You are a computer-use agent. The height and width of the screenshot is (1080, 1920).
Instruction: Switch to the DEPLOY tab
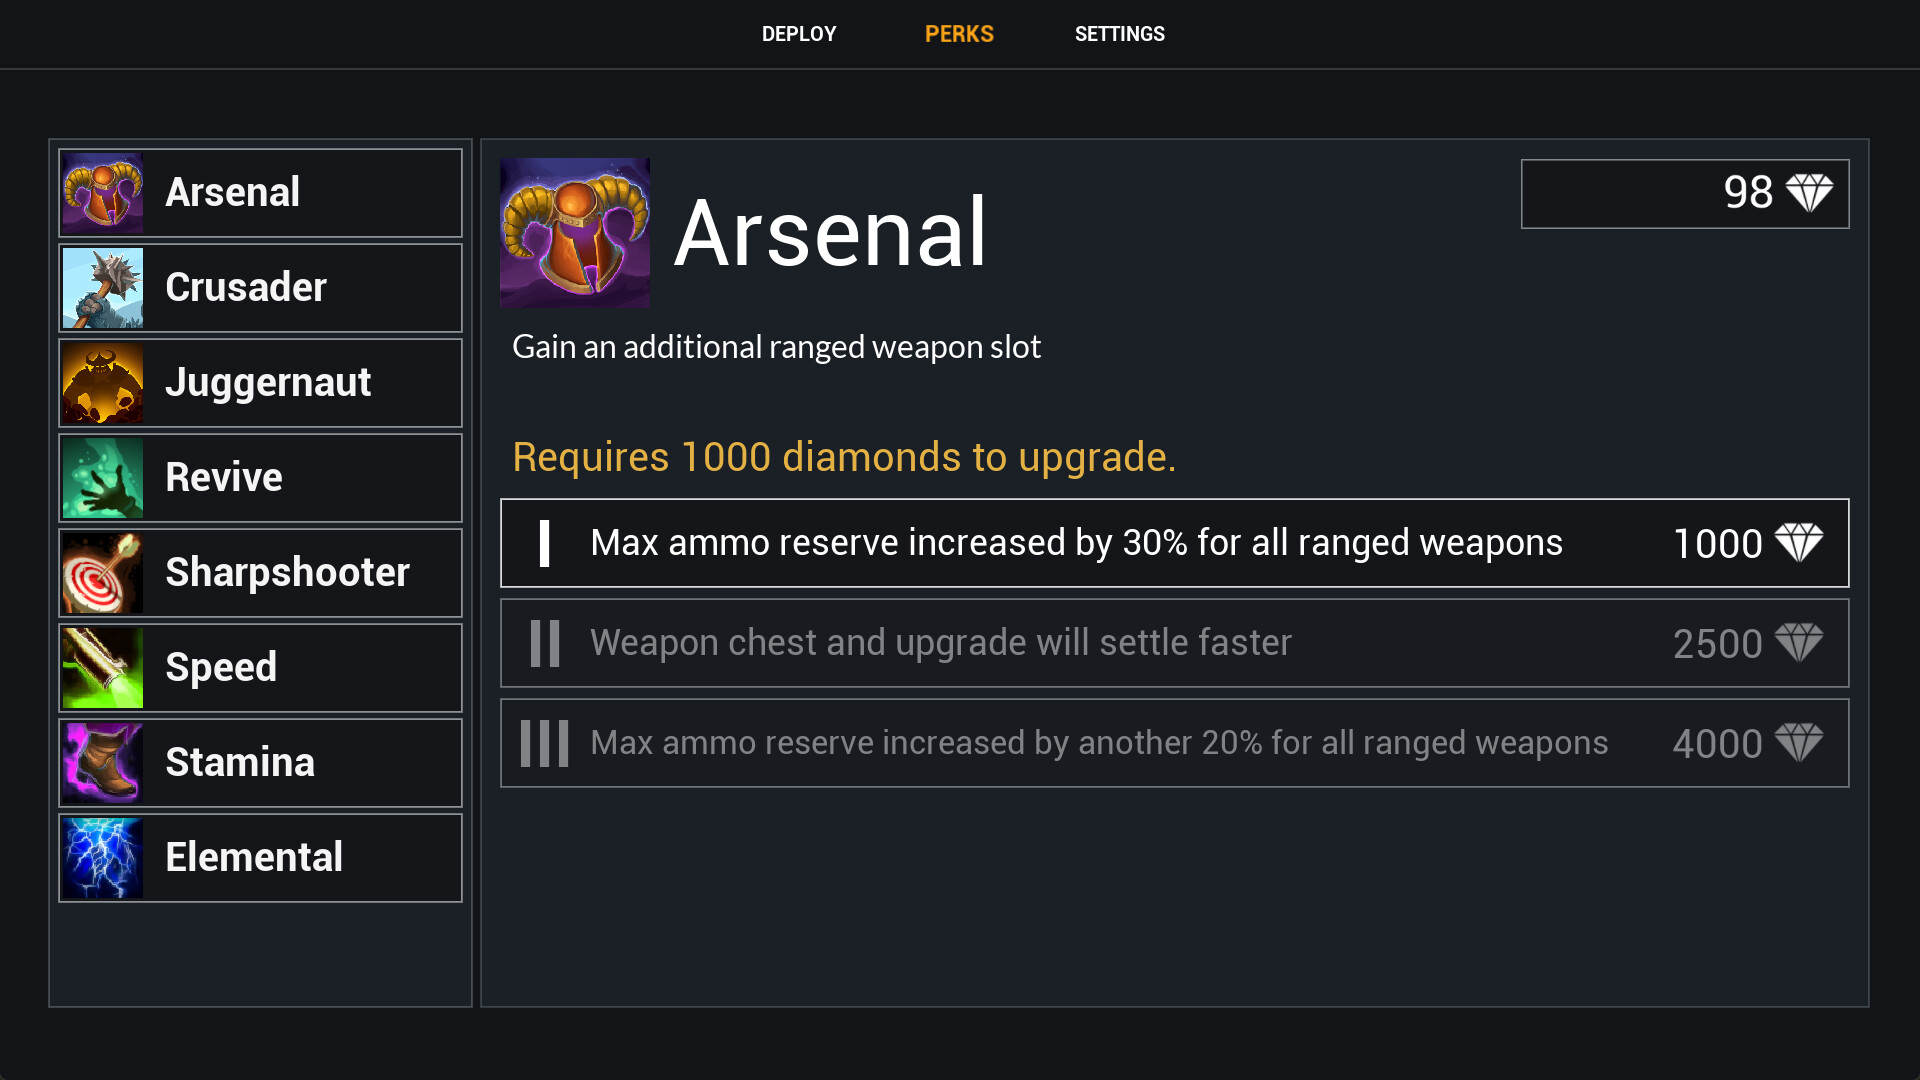click(799, 34)
